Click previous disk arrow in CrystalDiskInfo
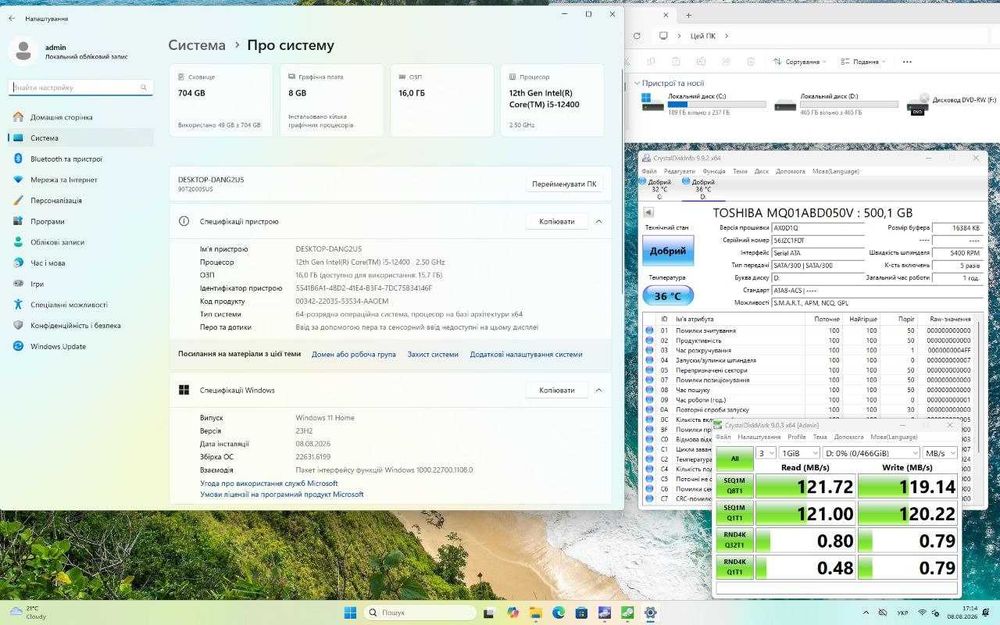1000x625 pixels. (x=649, y=212)
